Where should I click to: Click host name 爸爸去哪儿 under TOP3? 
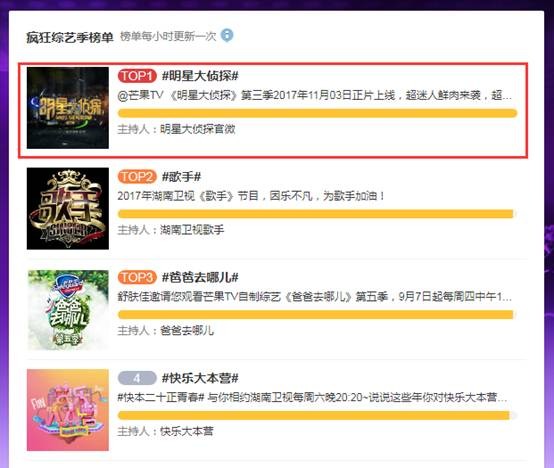(x=187, y=331)
